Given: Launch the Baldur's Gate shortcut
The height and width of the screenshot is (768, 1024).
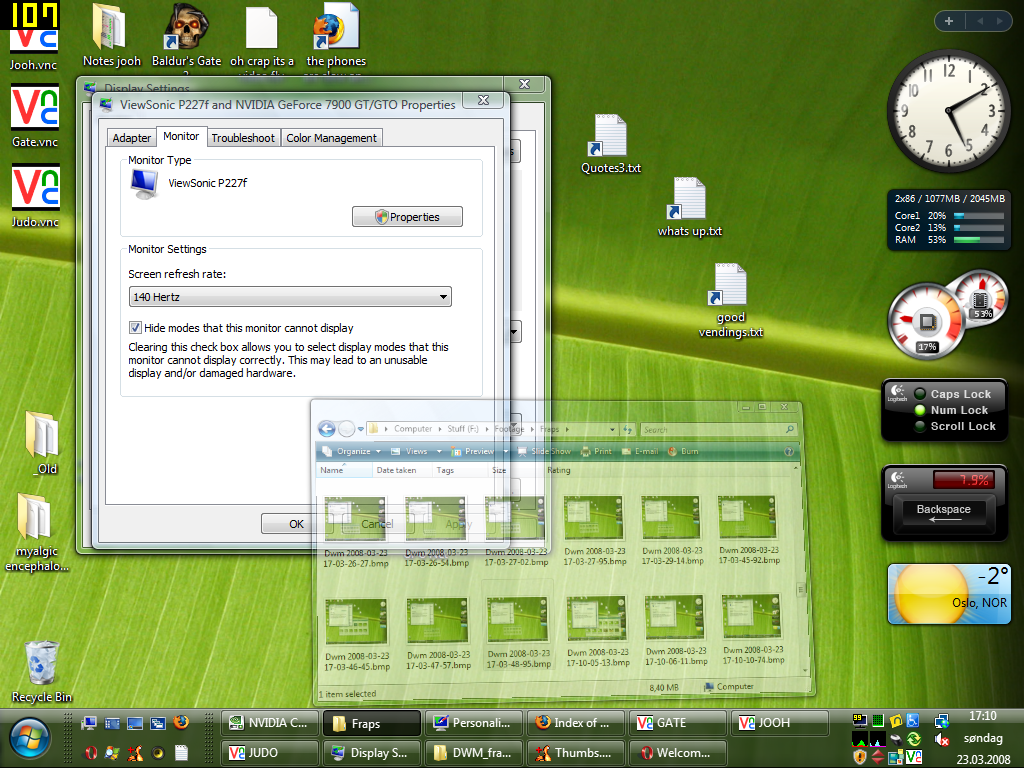Looking at the screenshot, I should (186, 36).
